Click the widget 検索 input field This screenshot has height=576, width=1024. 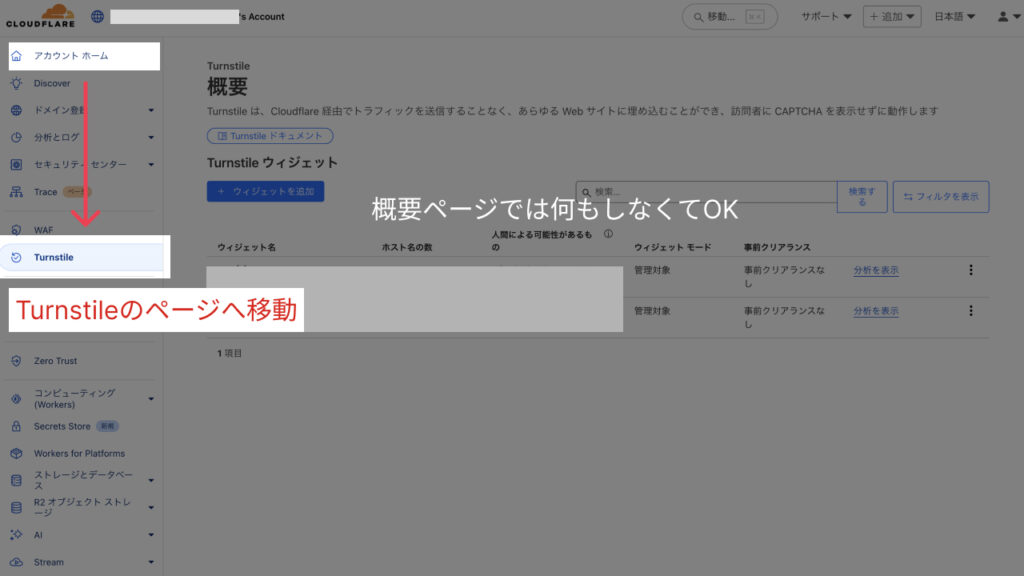pyautogui.click(x=706, y=192)
